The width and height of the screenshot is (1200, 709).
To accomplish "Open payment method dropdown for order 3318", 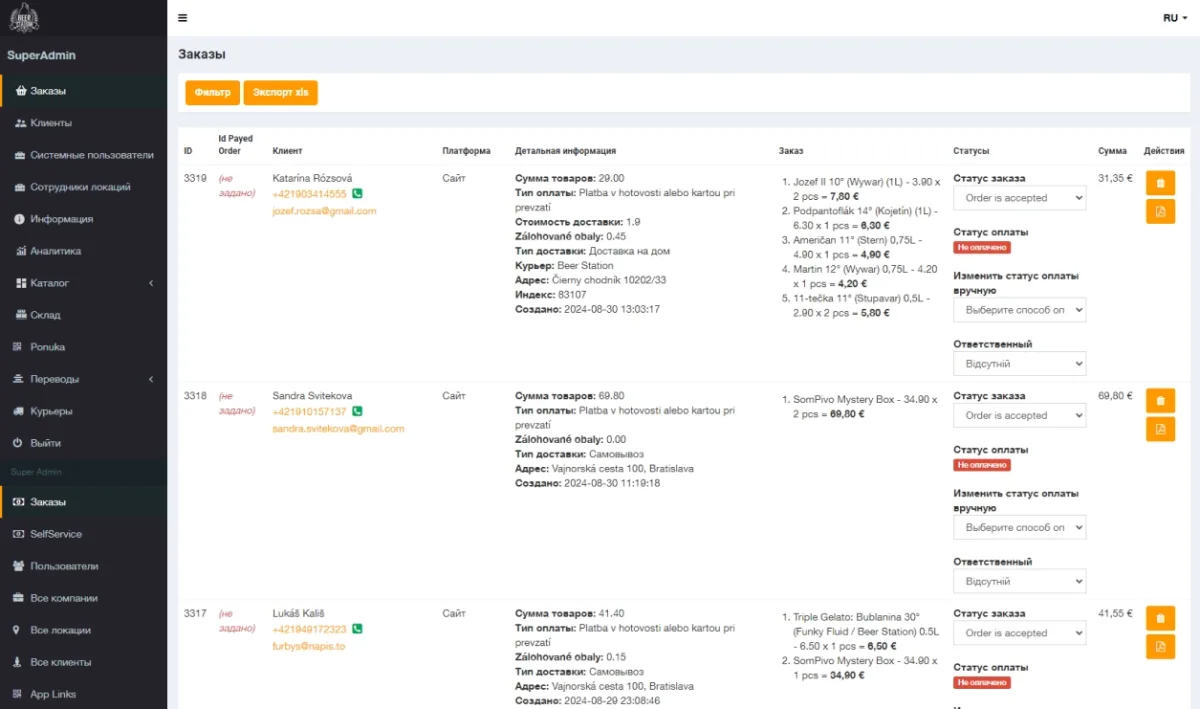I will pos(1019,527).
